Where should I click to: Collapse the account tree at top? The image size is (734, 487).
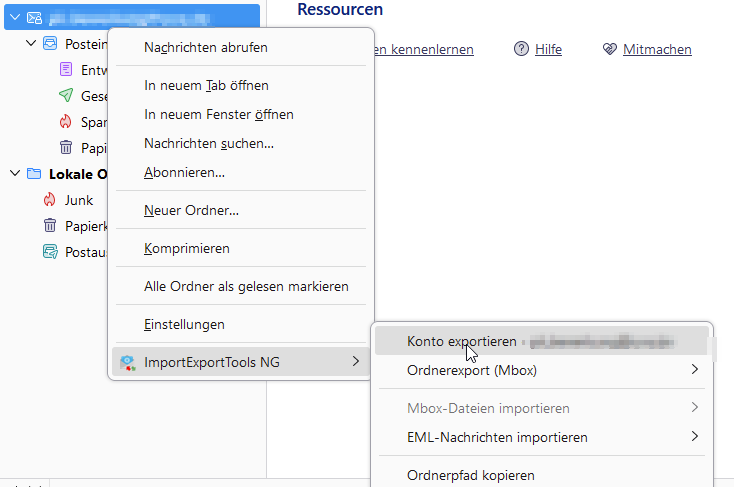click(x=15, y=18)
